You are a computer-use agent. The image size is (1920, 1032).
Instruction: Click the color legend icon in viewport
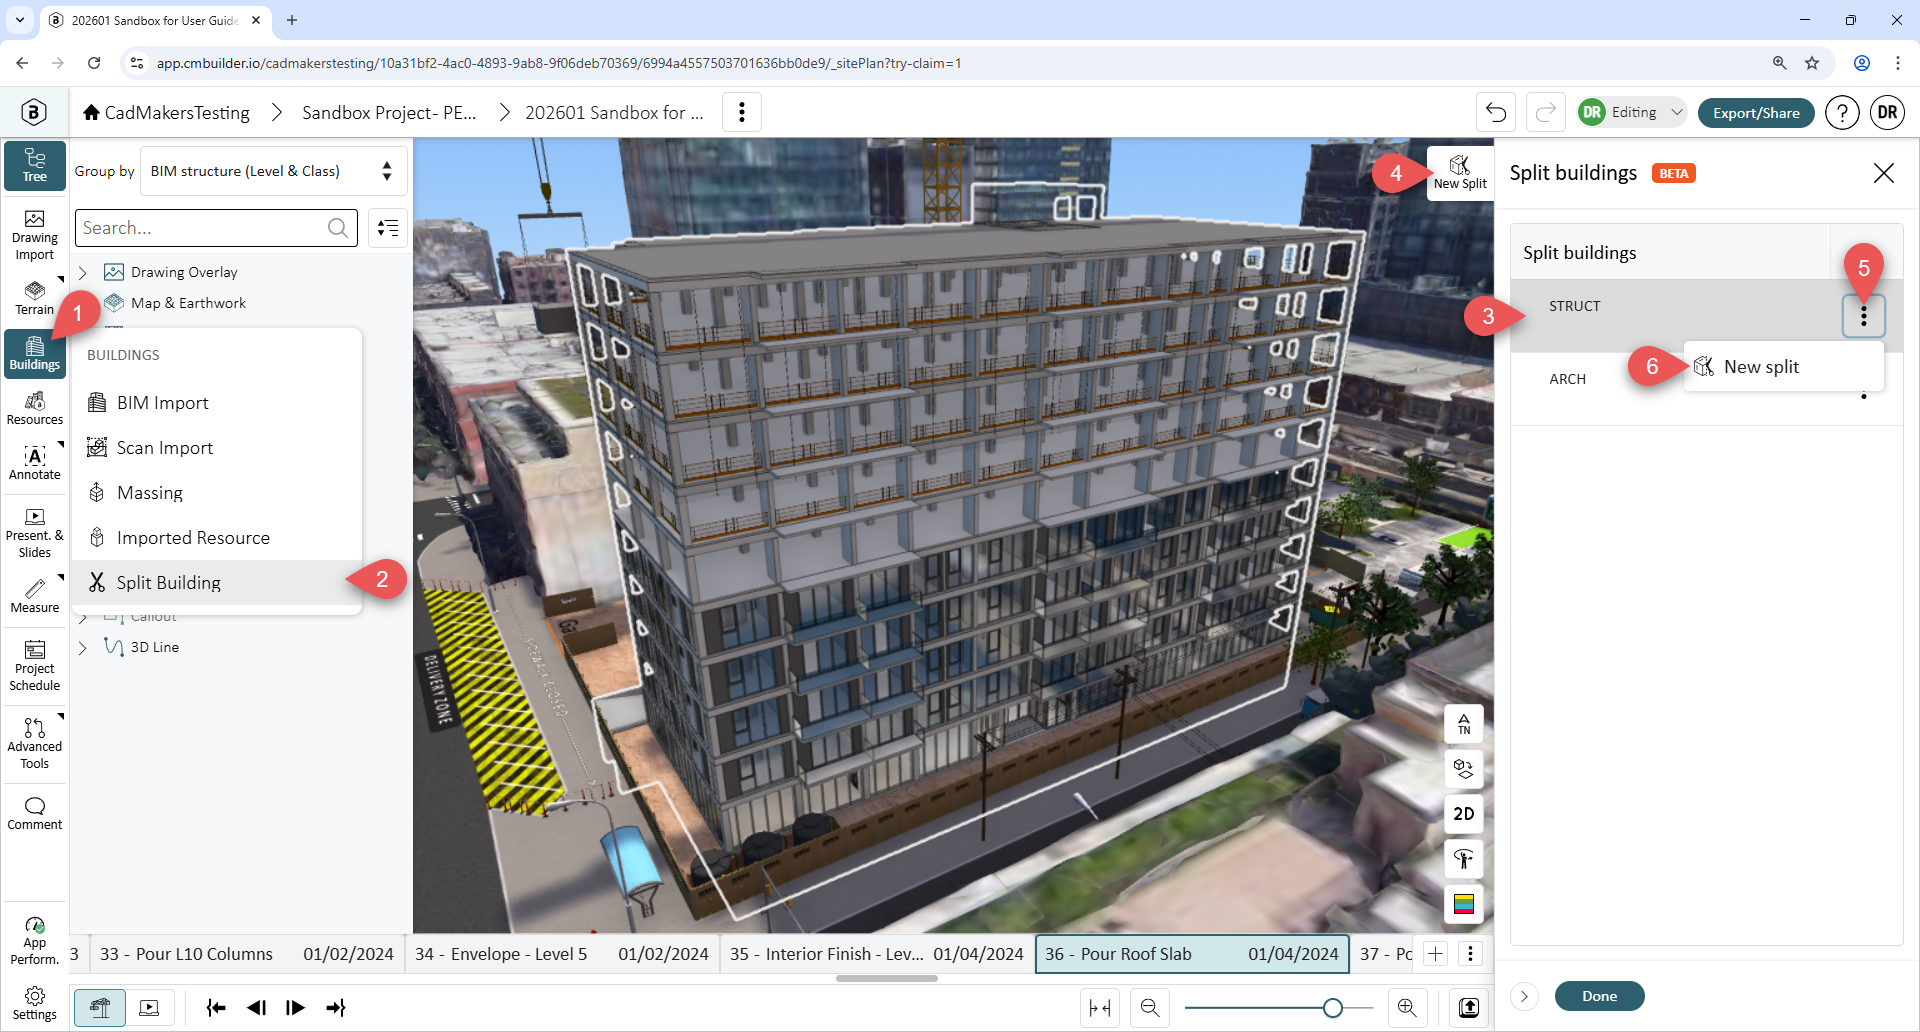pyautogui.click(x=1464, y=904)
